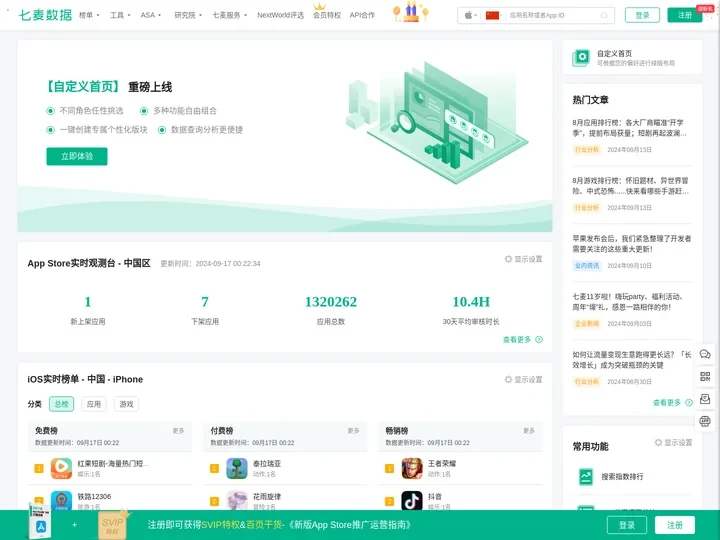
Task: Click the 新上架应用 count 1
Action: (88, 302)
